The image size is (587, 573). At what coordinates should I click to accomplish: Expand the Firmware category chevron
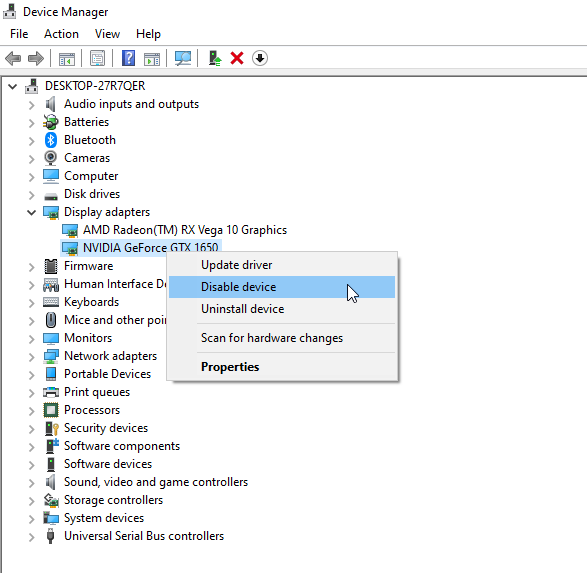[x=31, y=267]
